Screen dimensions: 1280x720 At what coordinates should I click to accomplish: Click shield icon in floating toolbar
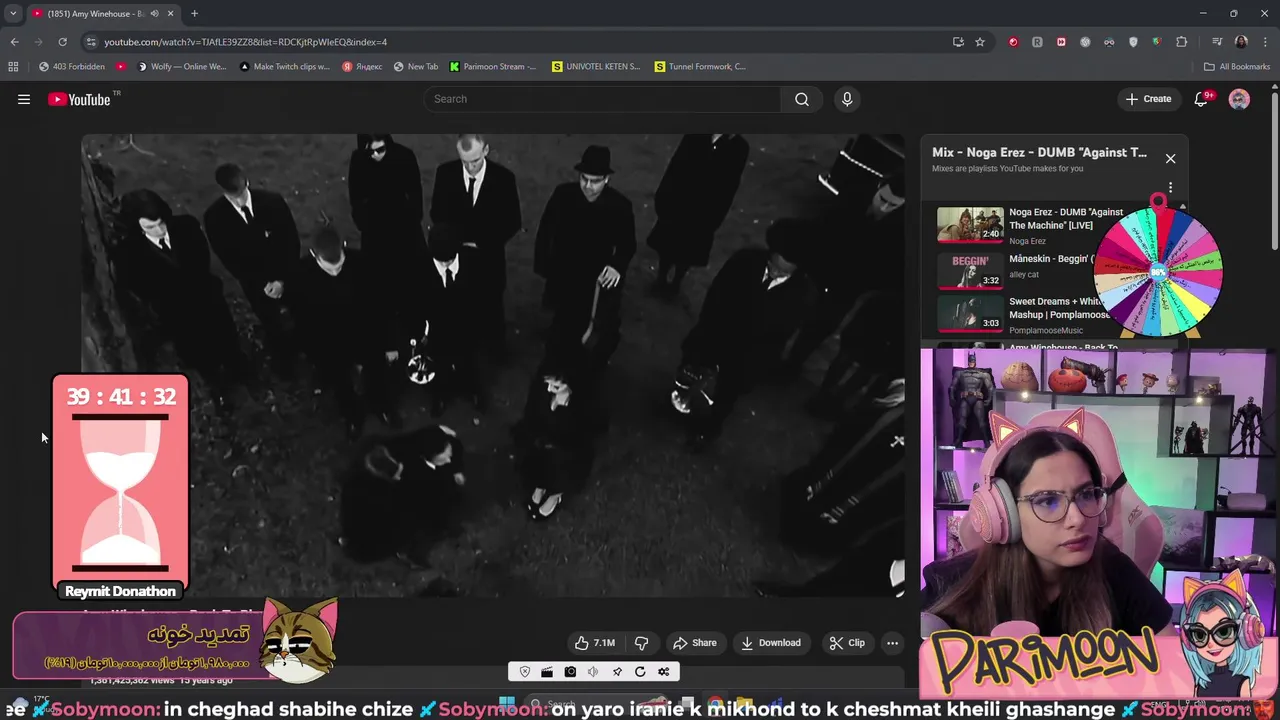coord(525,672)
